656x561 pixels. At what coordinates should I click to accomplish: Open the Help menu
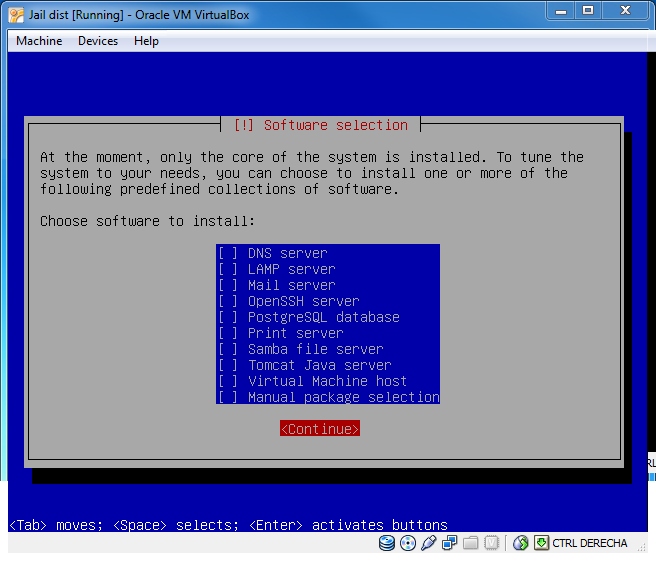point(146,41)
